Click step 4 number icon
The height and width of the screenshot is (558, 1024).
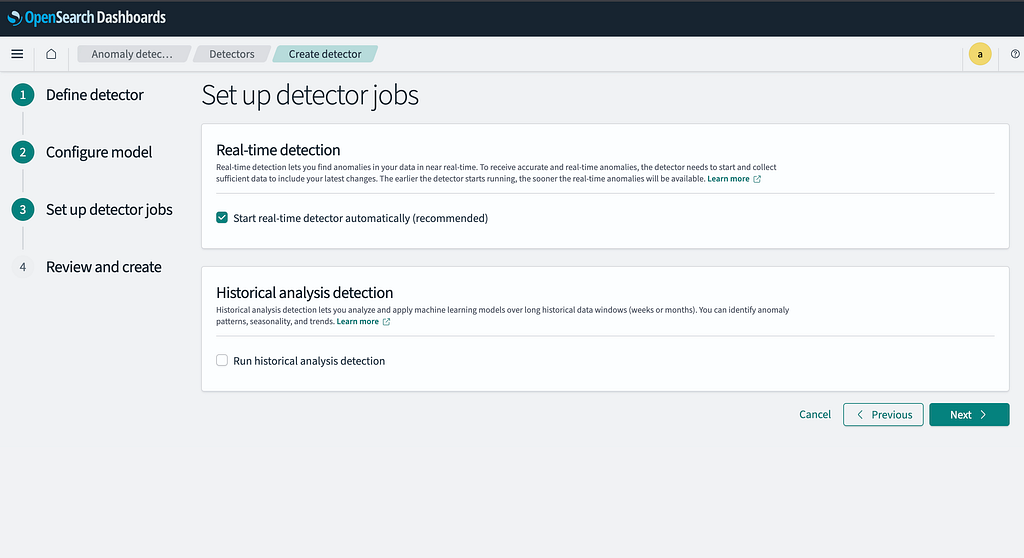(23, 267)
